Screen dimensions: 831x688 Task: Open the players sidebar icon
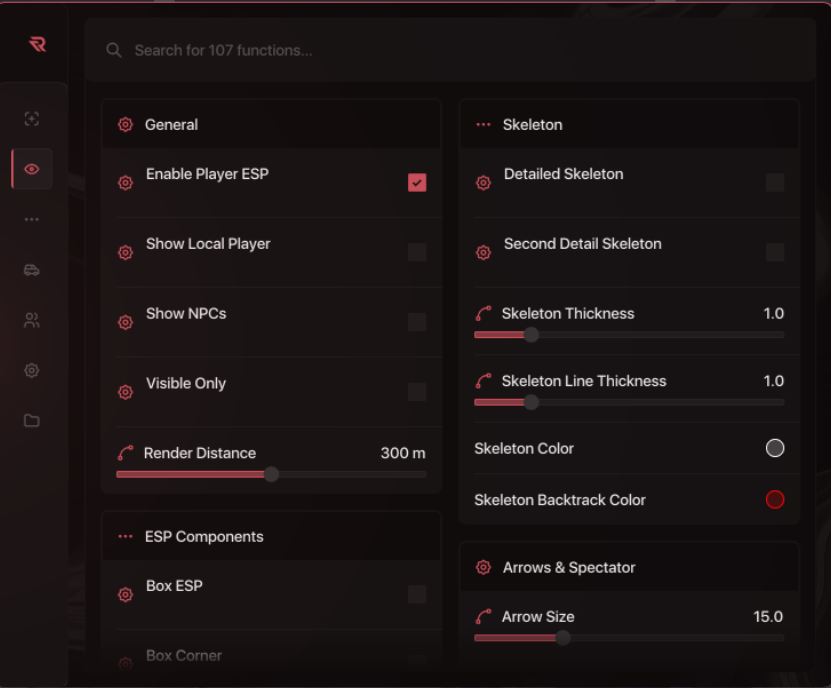[31, 320]
